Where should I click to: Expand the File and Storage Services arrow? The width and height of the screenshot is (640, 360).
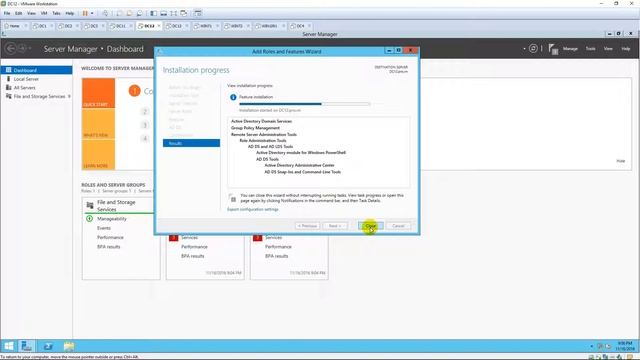pyautogui.click(x=69, y=96)
